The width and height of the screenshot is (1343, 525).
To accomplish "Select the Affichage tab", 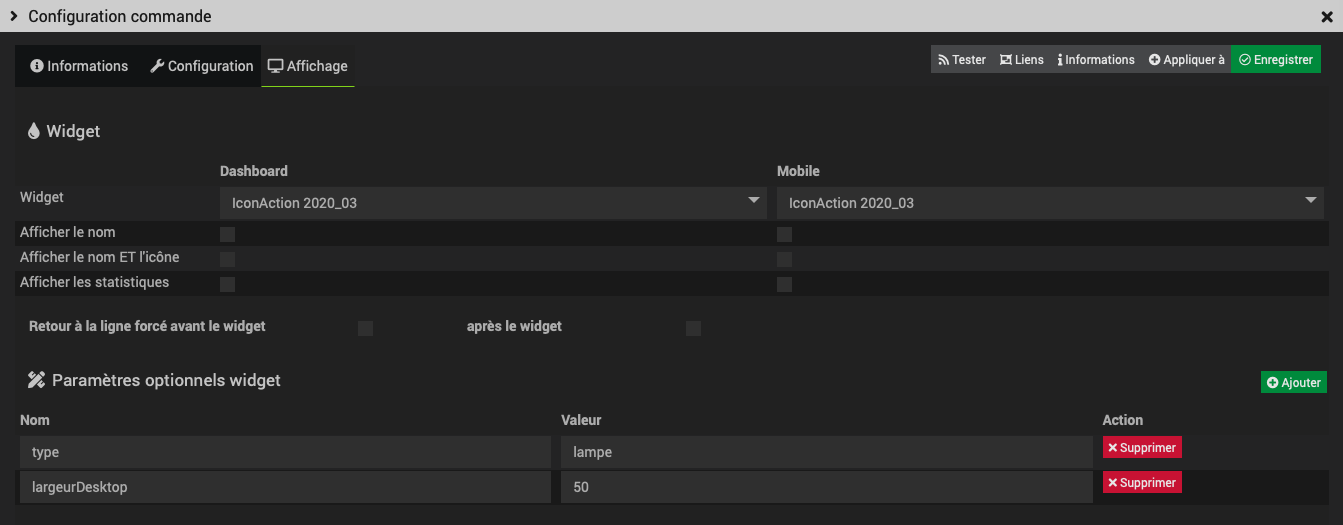I will tap(308, 66).
